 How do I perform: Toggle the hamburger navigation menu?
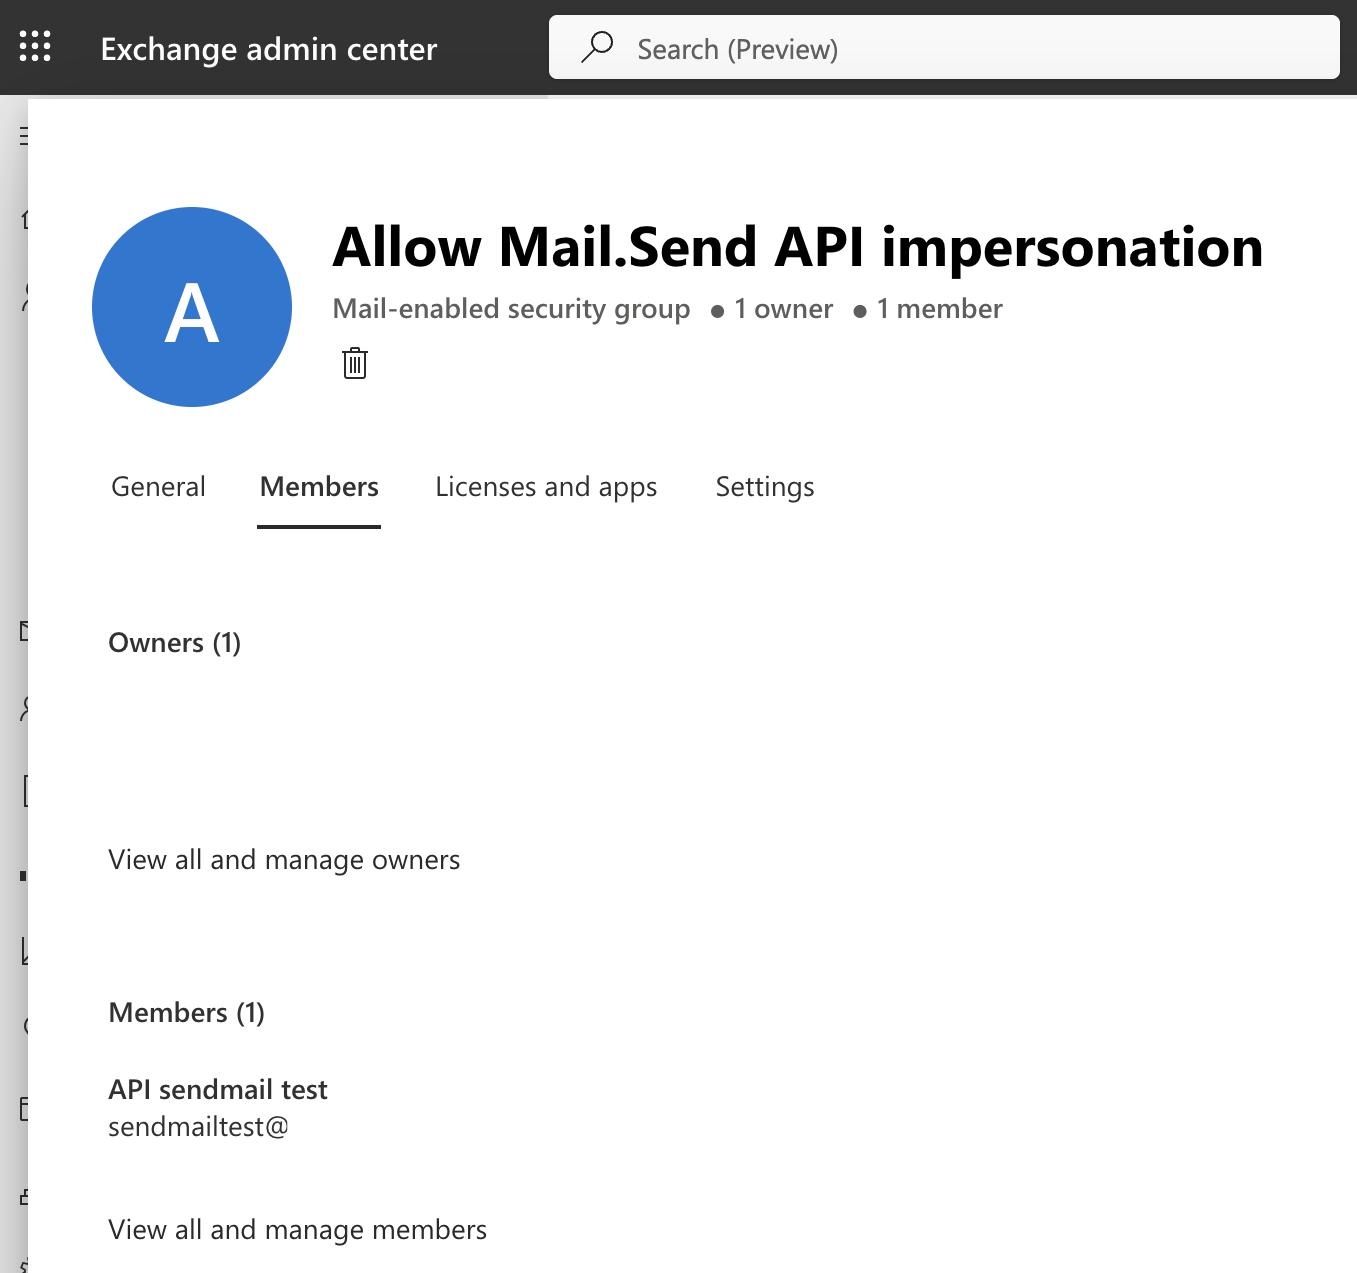pyautogui.click(x=23, y=135)
